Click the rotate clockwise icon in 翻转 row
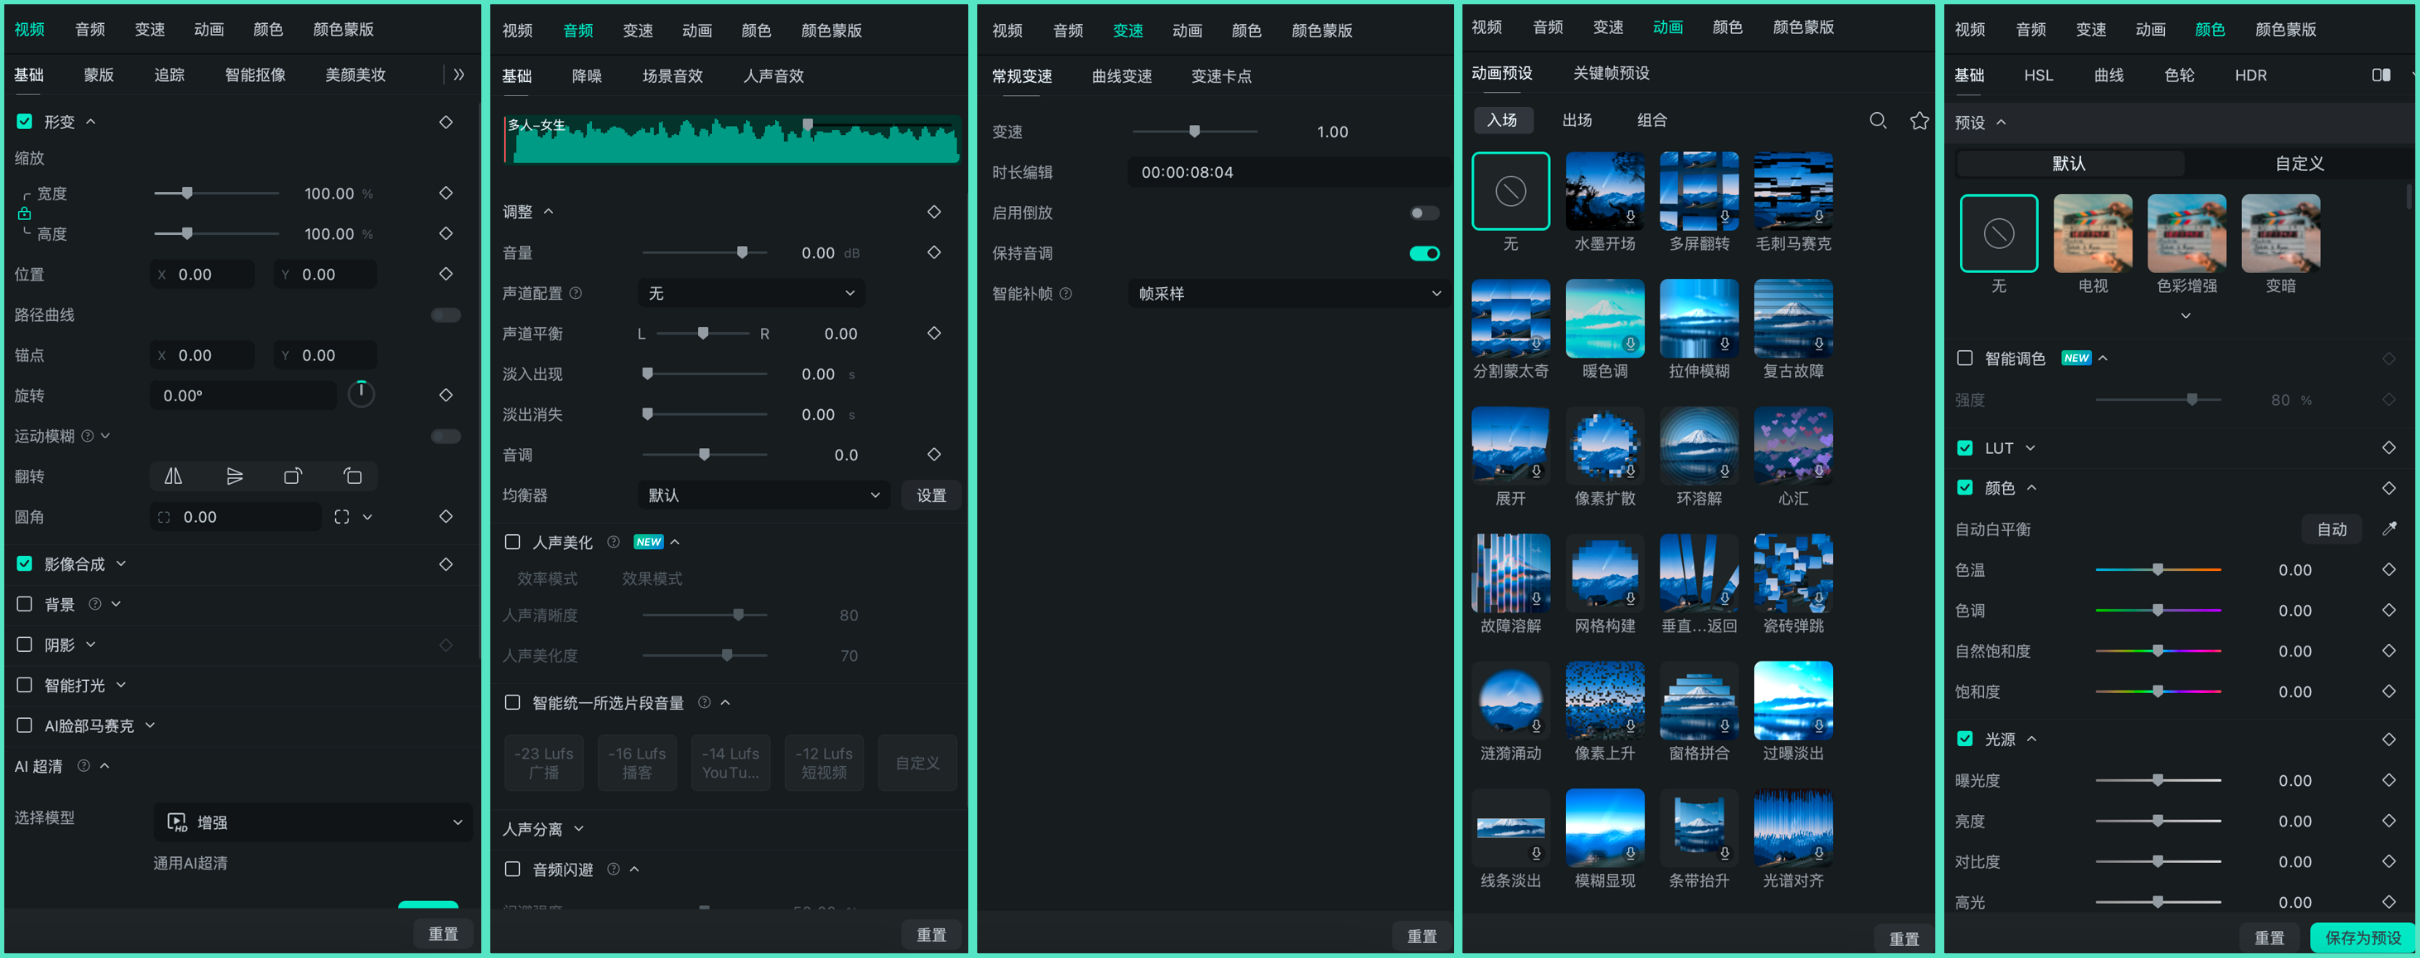The image size is (2420, 958). coord(293,476)
